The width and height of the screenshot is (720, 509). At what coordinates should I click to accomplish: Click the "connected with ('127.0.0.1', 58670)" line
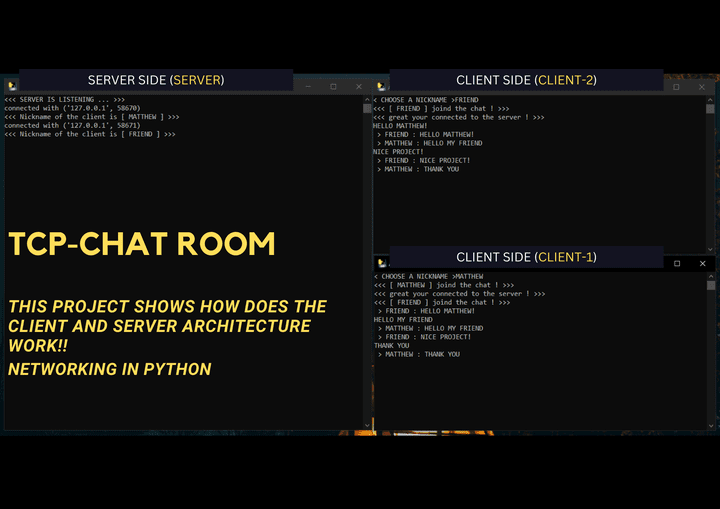pyautogui.click(x=72, y=108)
